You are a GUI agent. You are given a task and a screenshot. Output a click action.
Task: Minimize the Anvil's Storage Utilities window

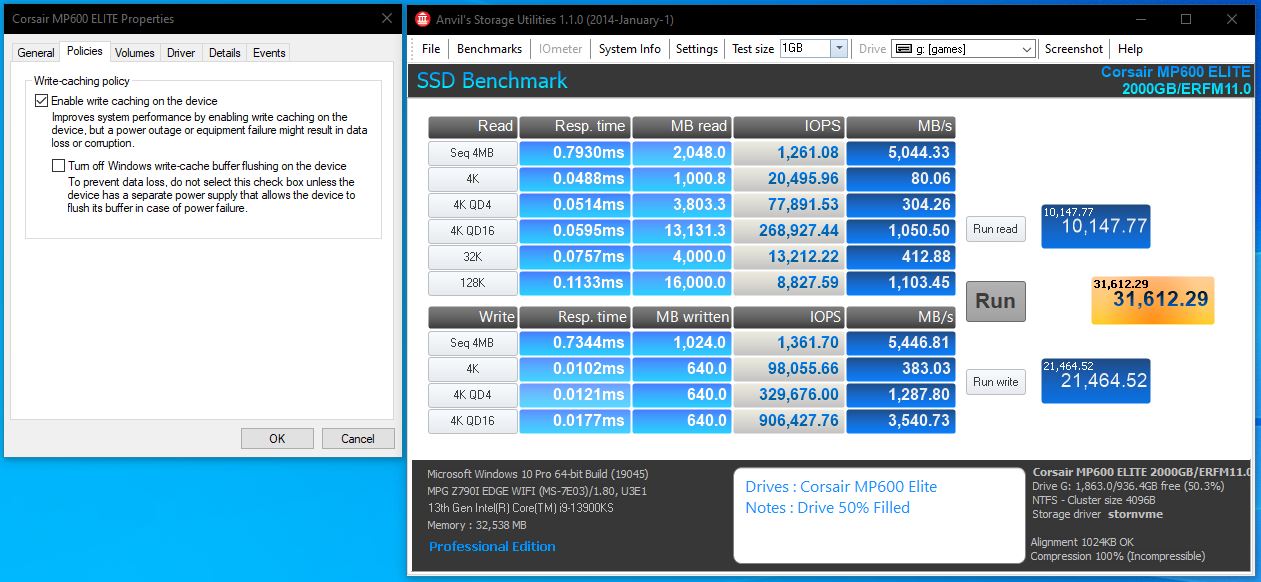(x=1140, y=19)
